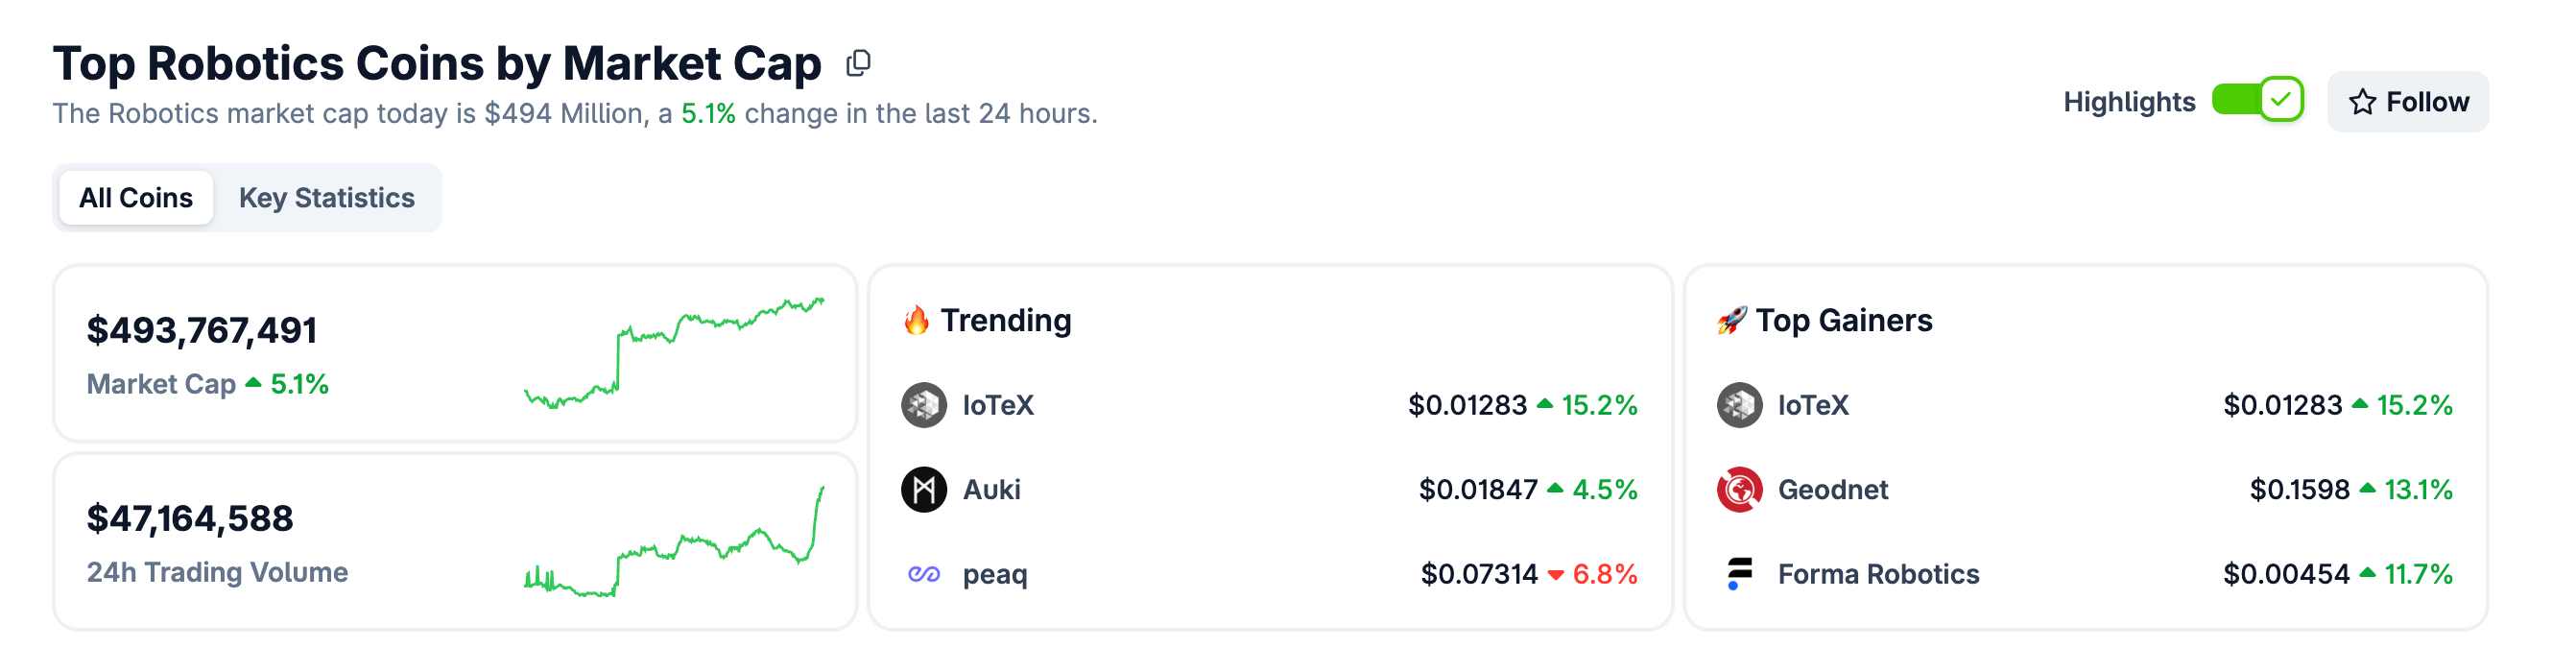Click the Trending section heading
Screen dimensions: 2576x672
pos(1005,320)
